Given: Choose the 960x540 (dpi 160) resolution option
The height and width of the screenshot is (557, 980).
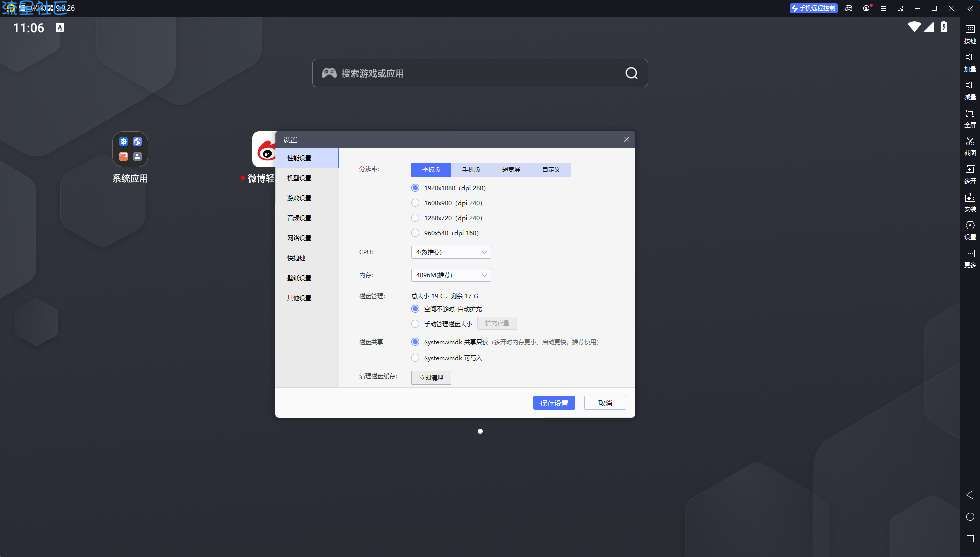Looking at the screenshot, I should [416, 232].
